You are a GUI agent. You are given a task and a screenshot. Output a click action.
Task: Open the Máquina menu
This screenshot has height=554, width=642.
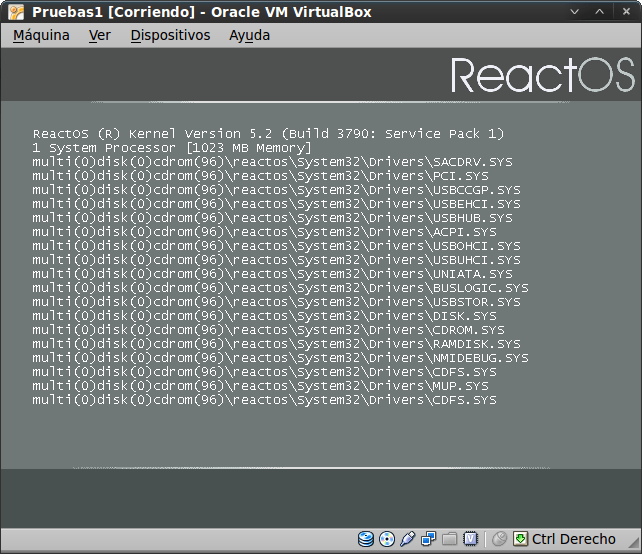pos(41,35)
